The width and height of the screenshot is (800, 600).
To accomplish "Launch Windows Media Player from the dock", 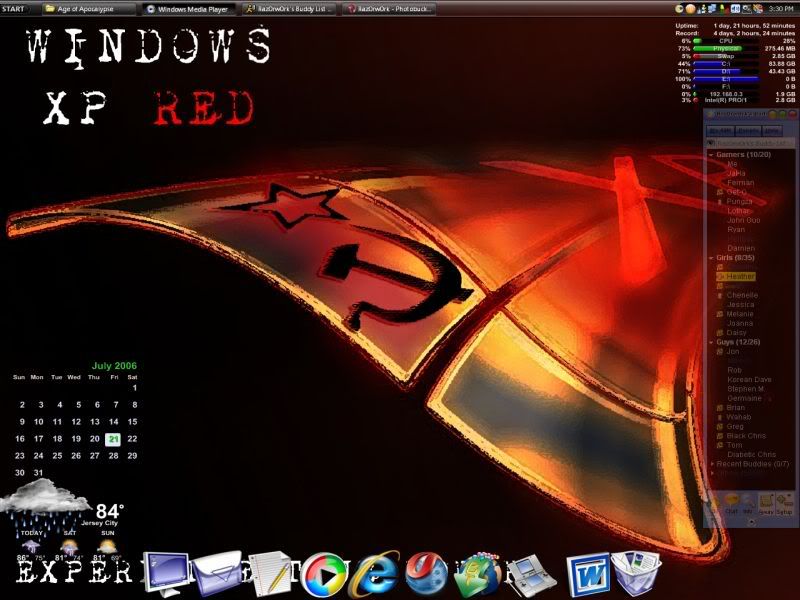I will (x=323, y=574).
